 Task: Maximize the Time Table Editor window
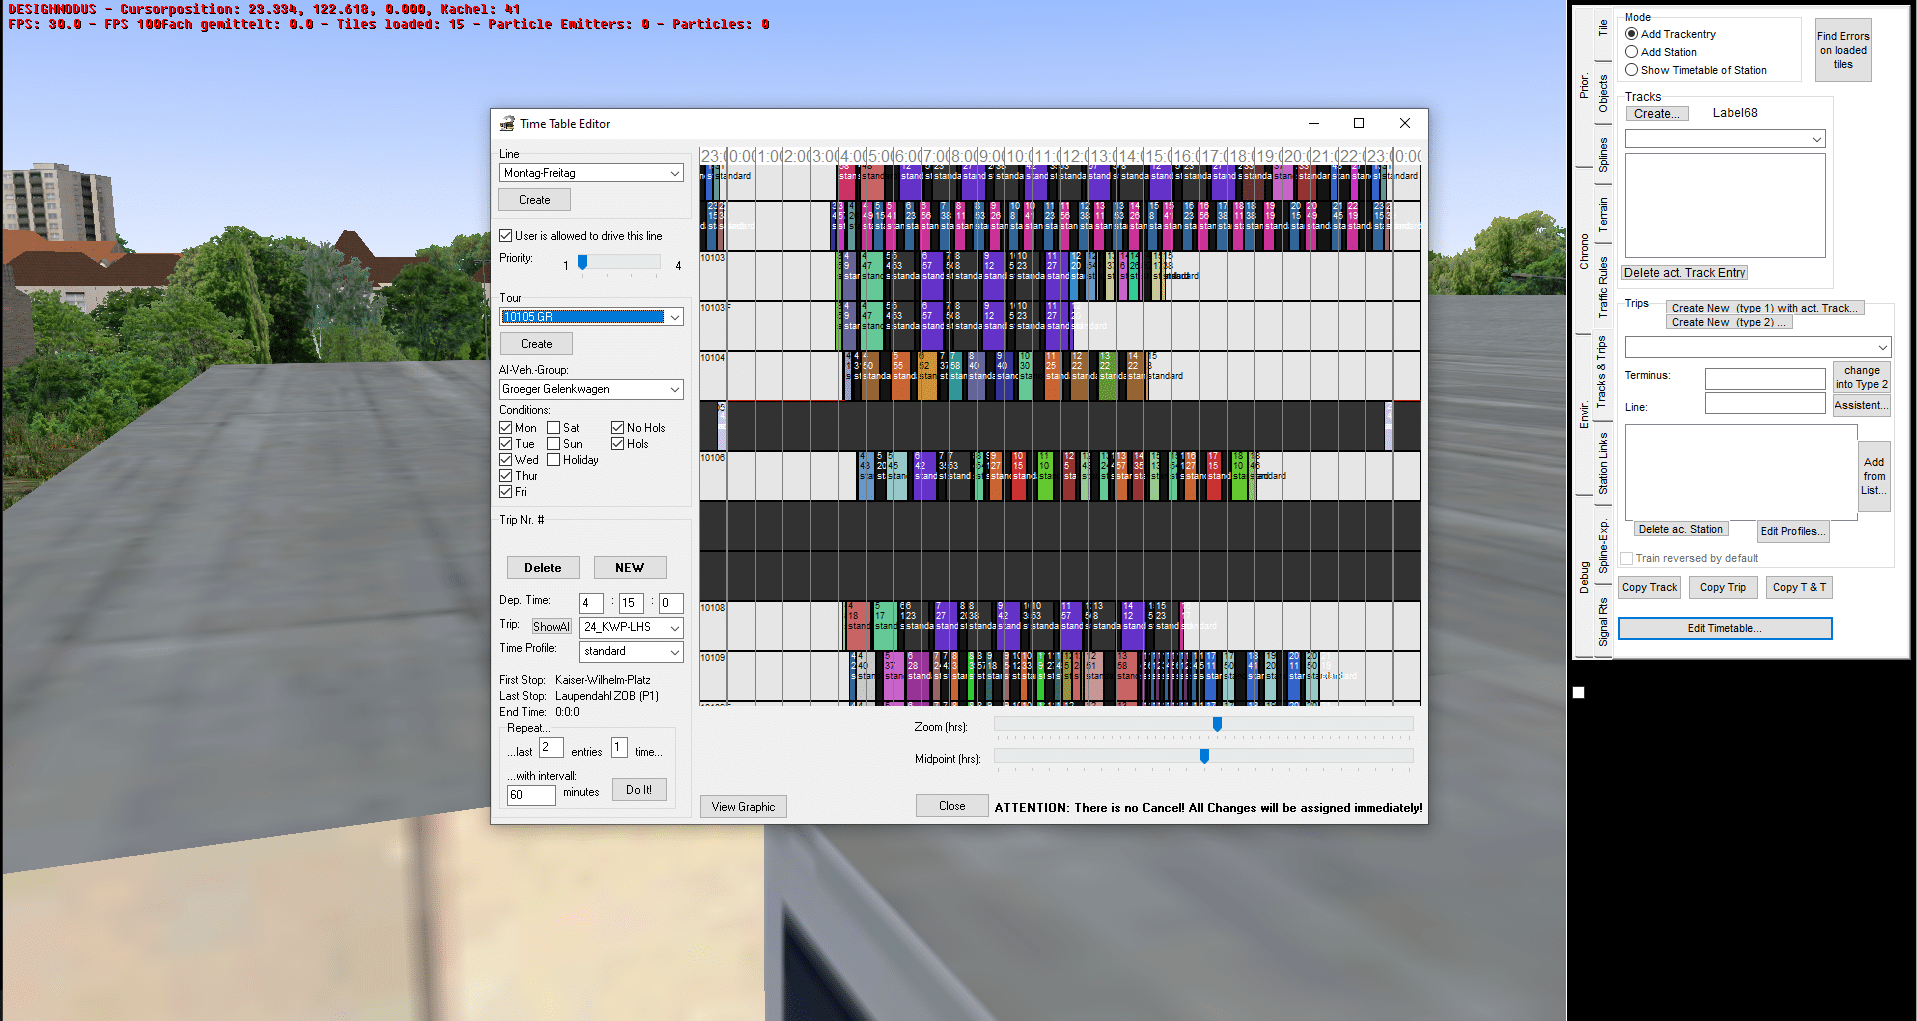point(1358,123)
